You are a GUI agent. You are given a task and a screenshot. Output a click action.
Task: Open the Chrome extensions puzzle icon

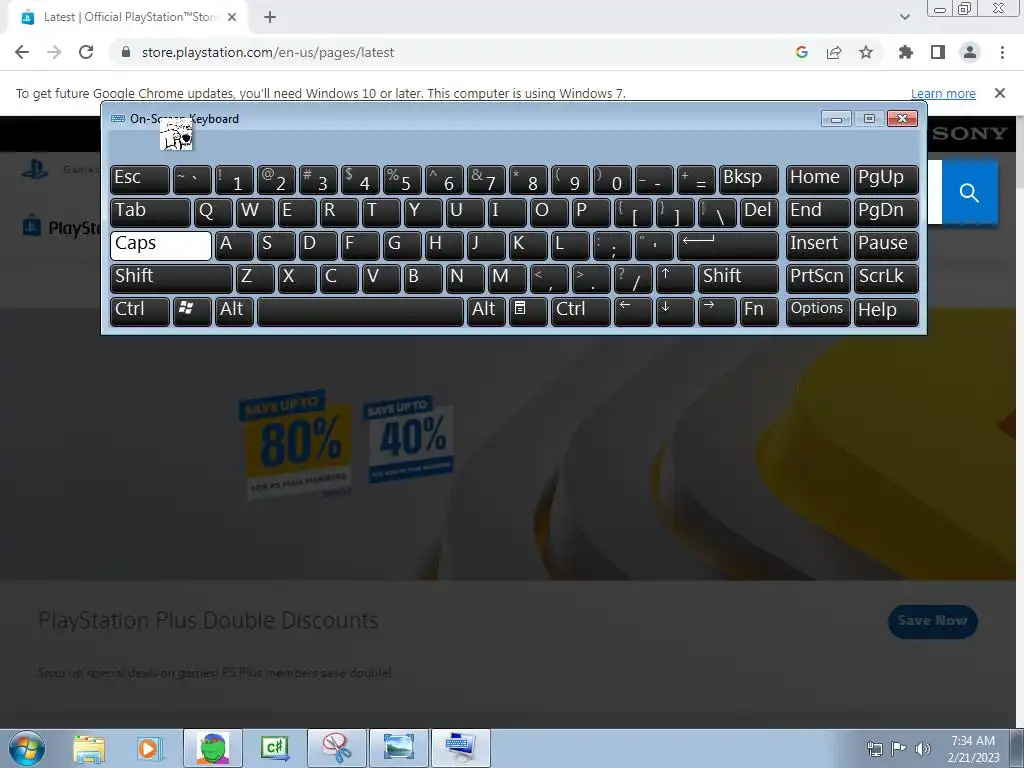coord(906,52)
